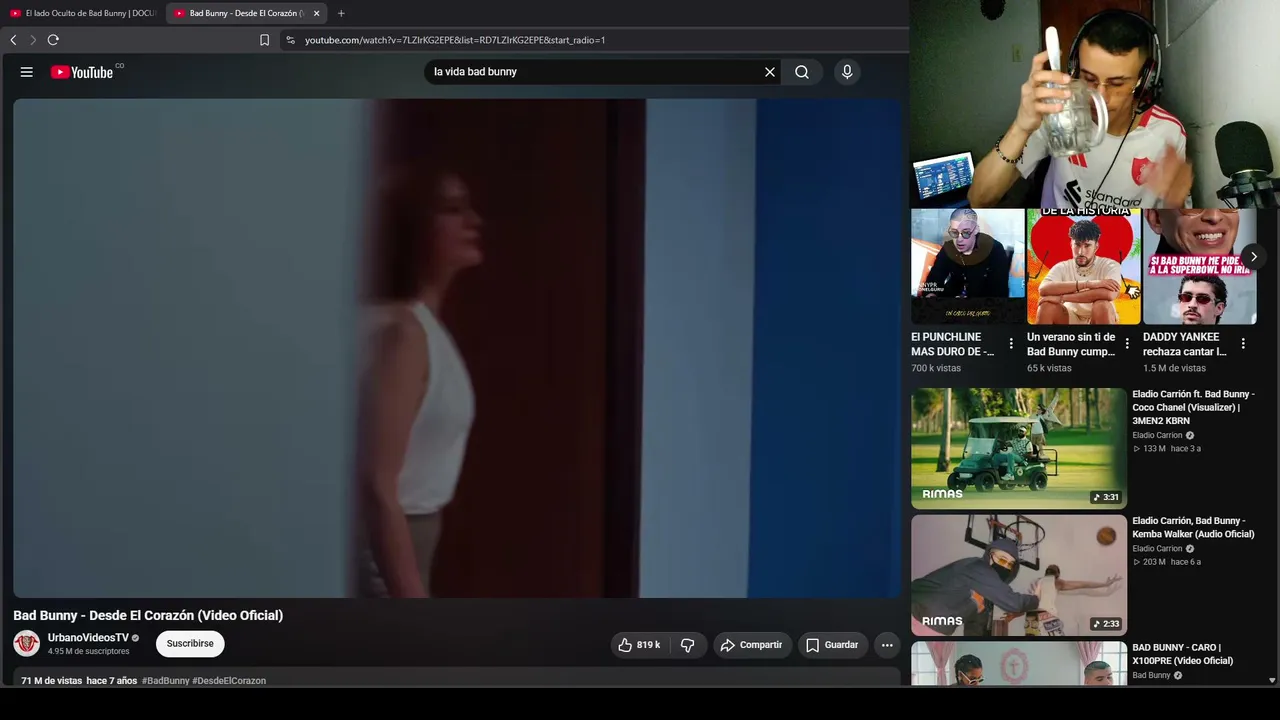The width and height of the screenshot is (1280, 720).
Task: Close the Bad Bunny - Desde El Corazón tab
Action: pos(316,13)
